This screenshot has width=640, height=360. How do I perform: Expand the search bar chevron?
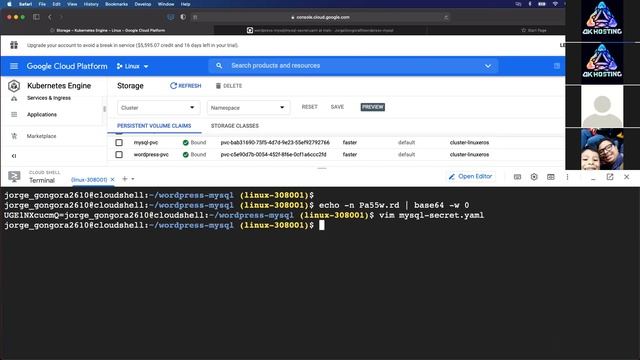[x=488, y=66]
